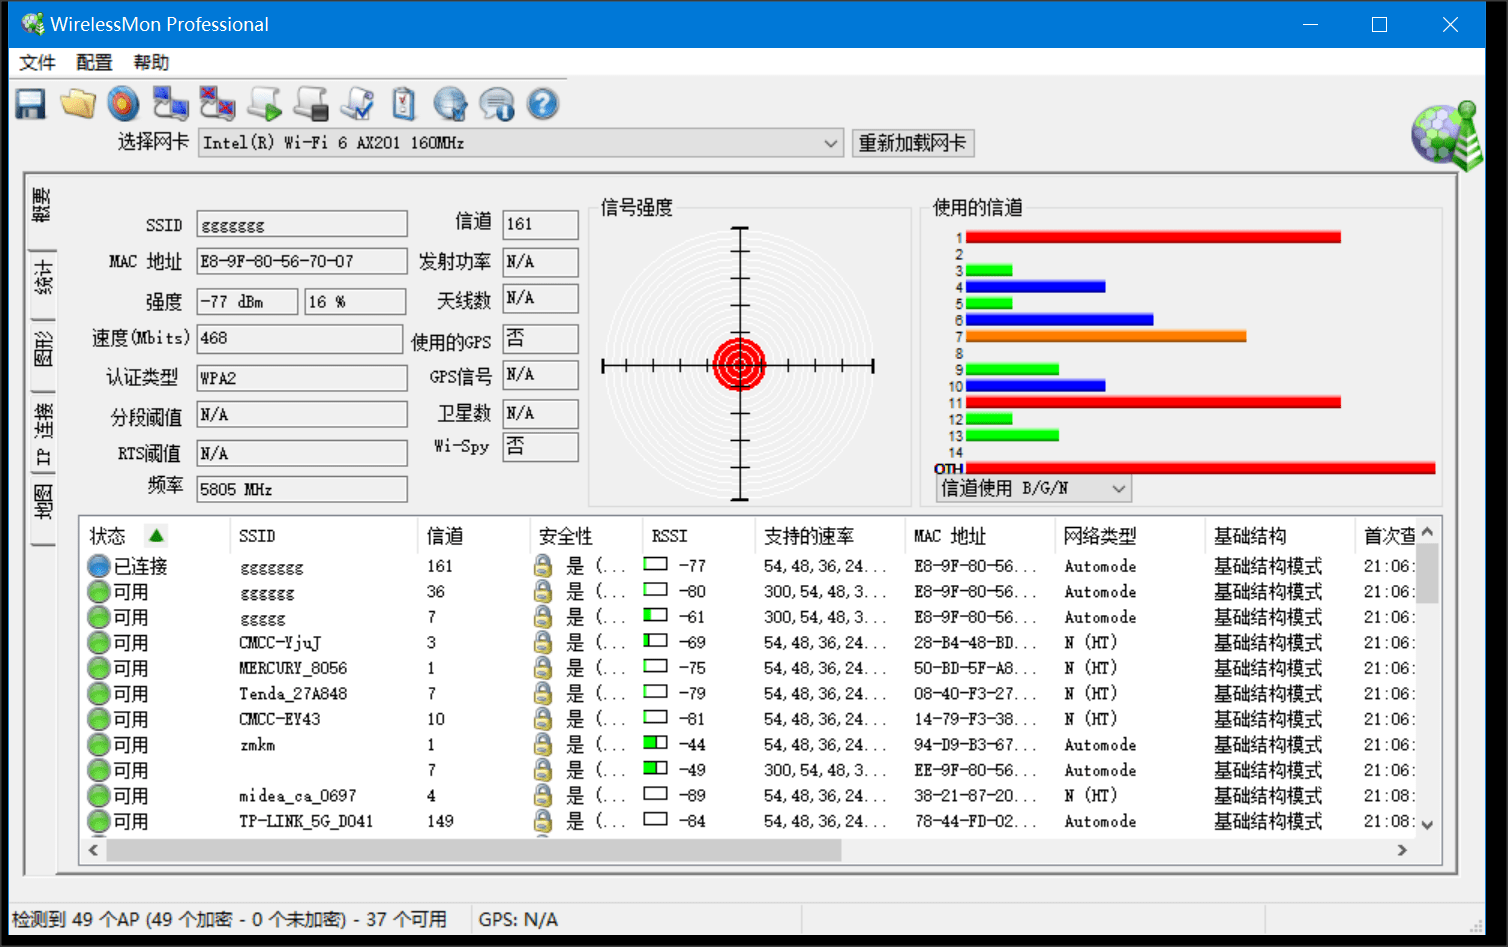
Task: Stop logging with the black square script icon
Action: click(311, 104)
